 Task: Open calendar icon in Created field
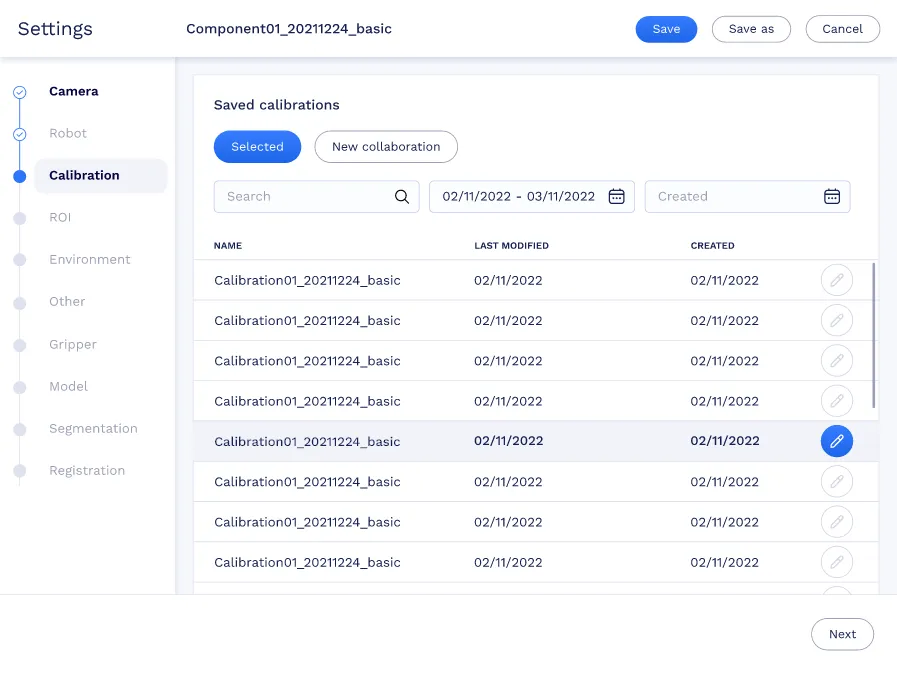pyautogui.click(x=832, y=196)
